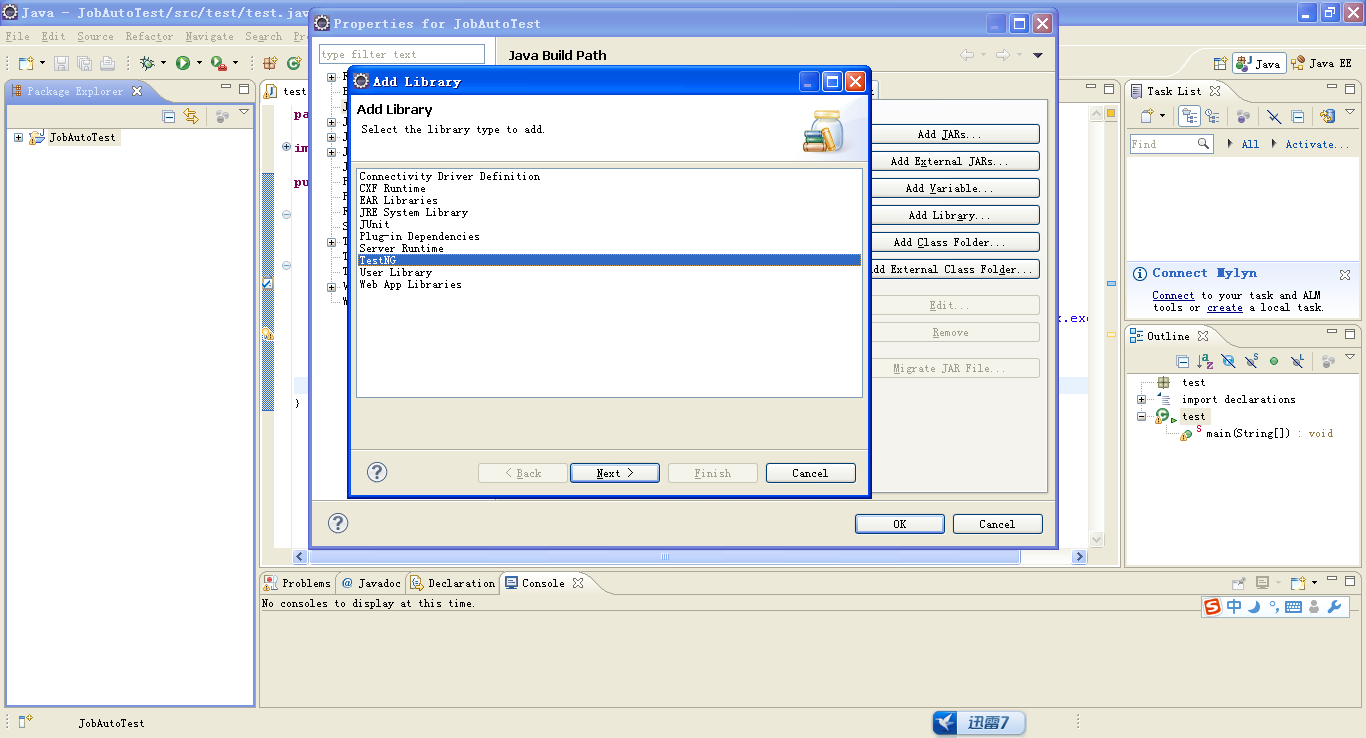
Task: Open Debug dropdown arrow
Action: (x=163, y=63)
